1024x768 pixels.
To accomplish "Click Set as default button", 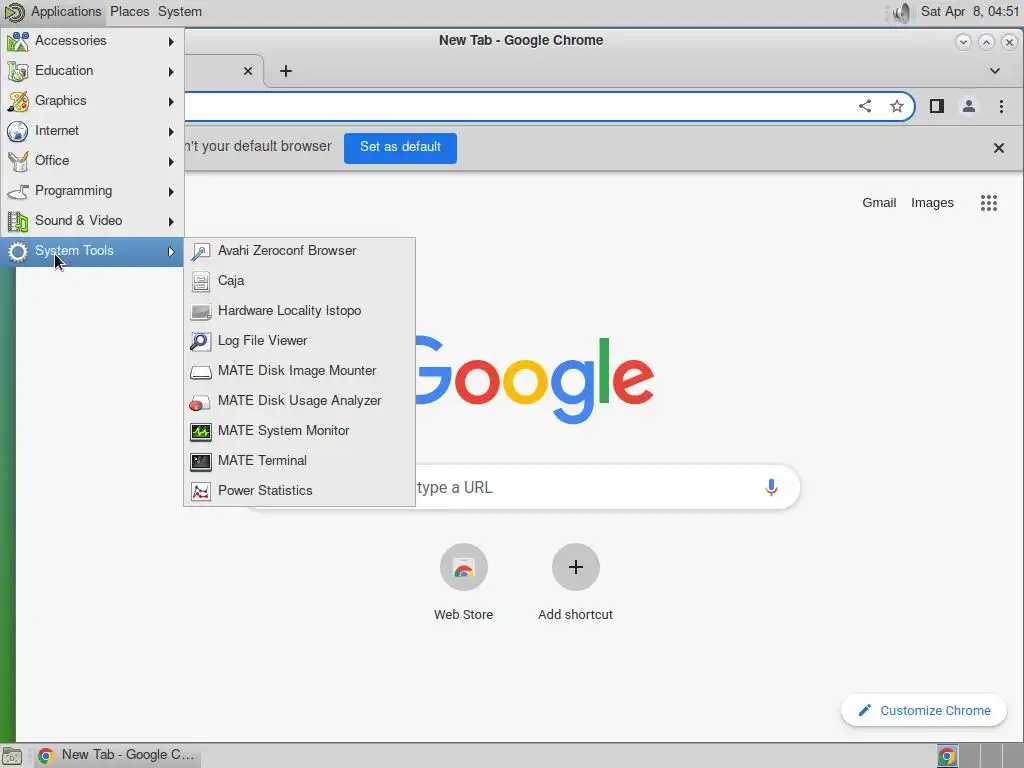I will click(400, 148).
